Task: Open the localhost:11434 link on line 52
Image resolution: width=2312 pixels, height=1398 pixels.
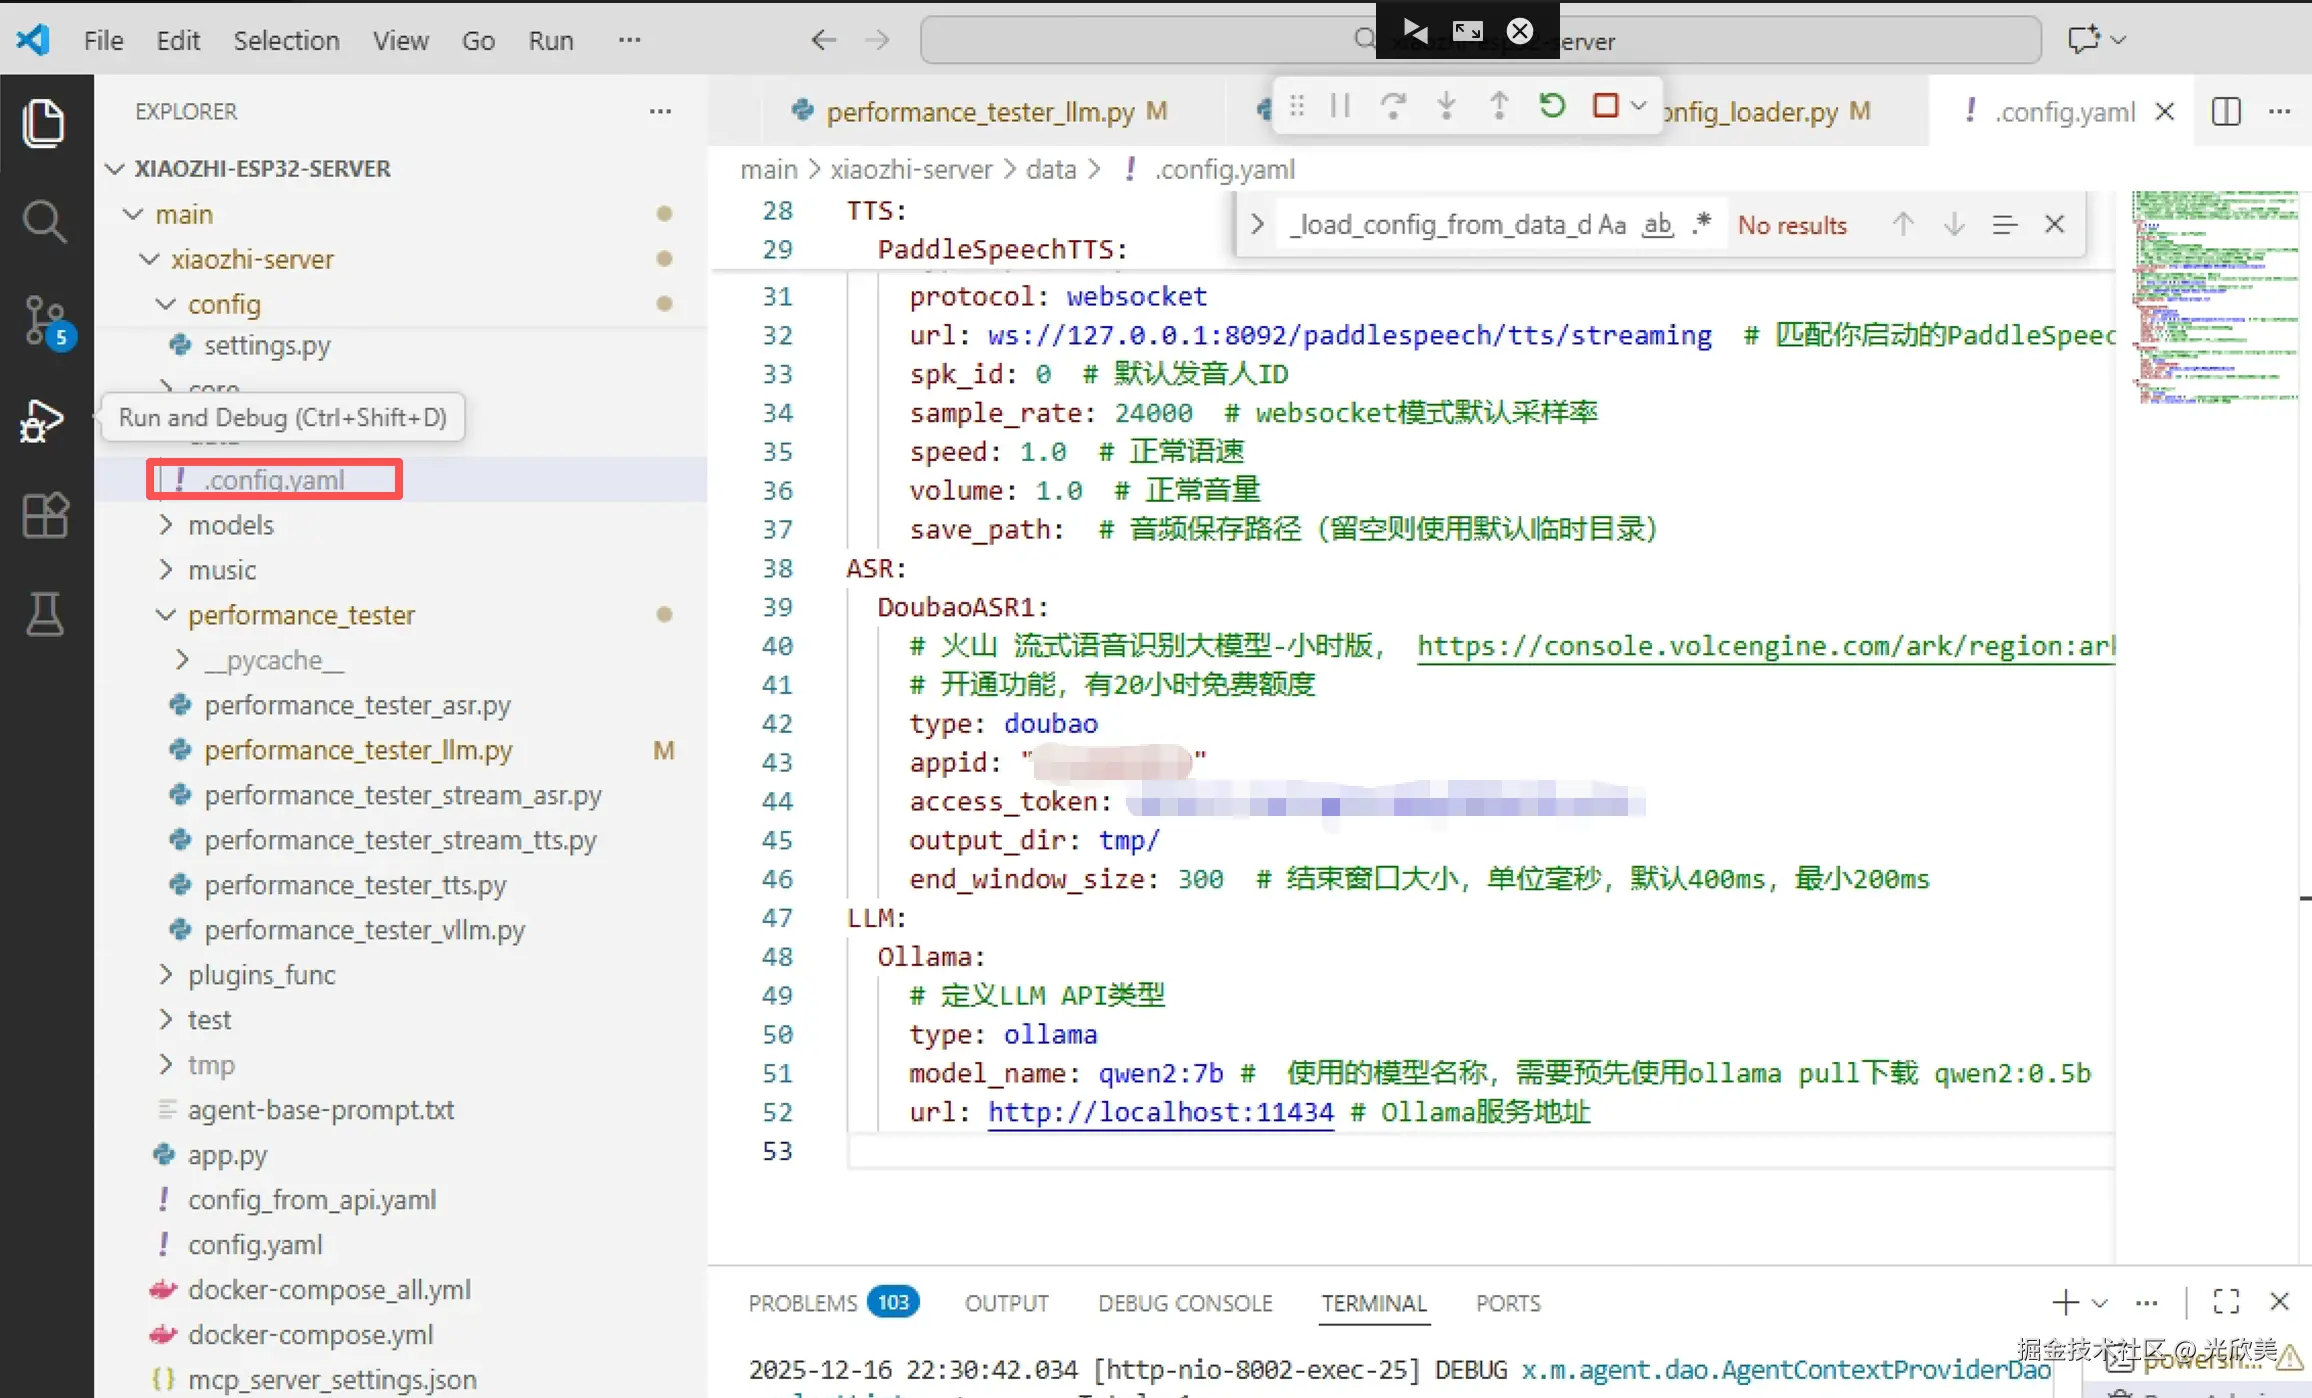Action: 1160,1112
